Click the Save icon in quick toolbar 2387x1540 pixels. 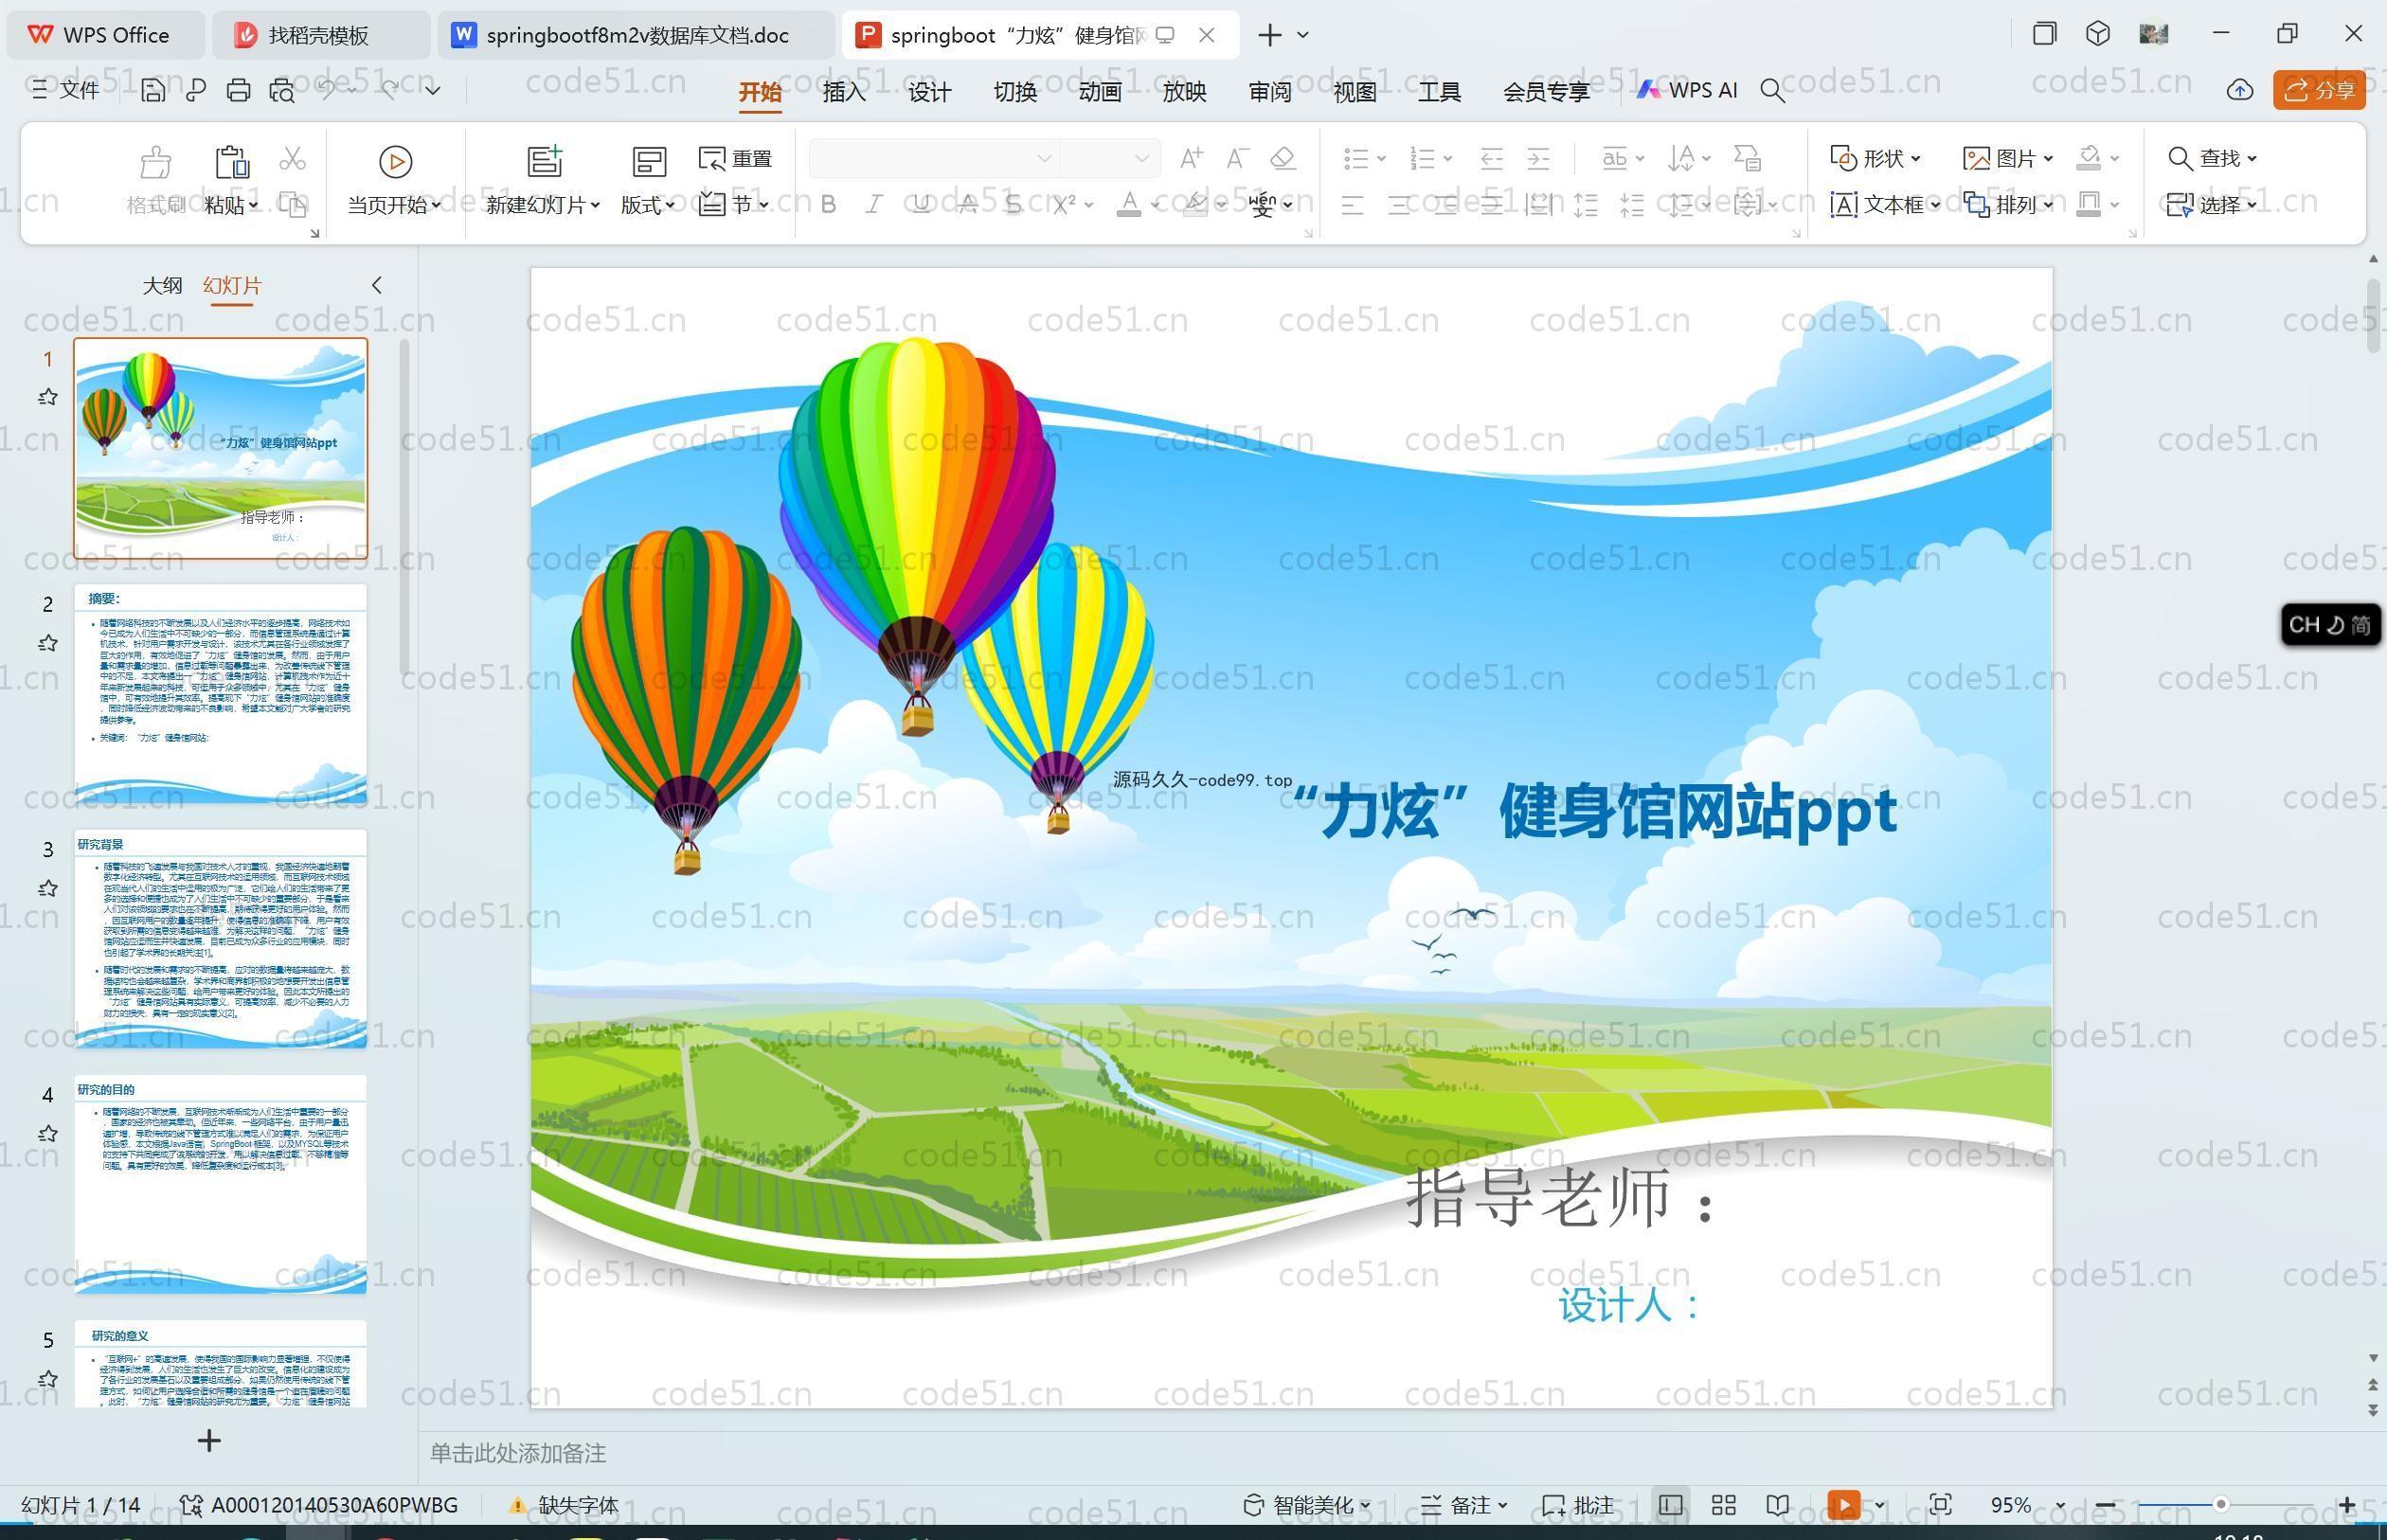point(153,91)
